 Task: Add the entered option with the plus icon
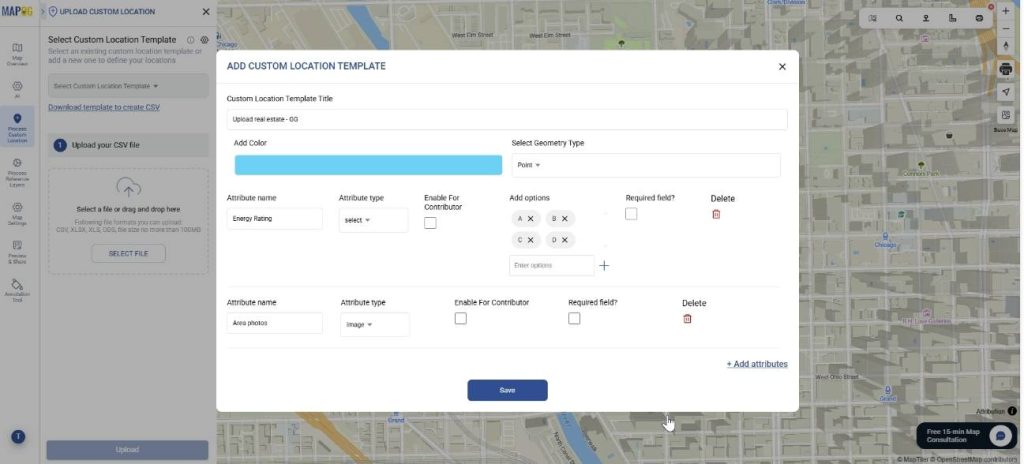(604, 265)
